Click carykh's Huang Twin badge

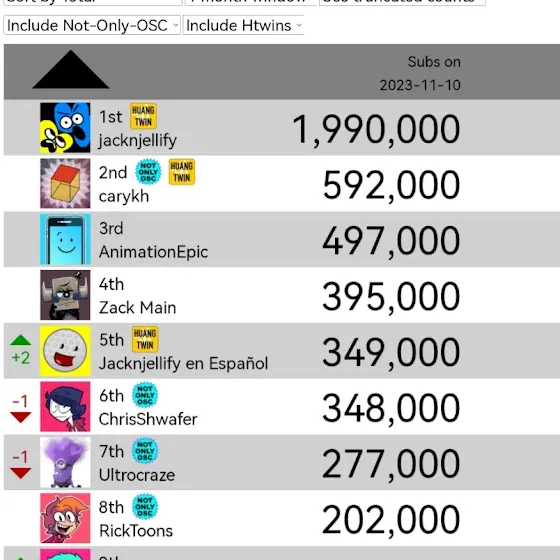click(x=182, y=172)
